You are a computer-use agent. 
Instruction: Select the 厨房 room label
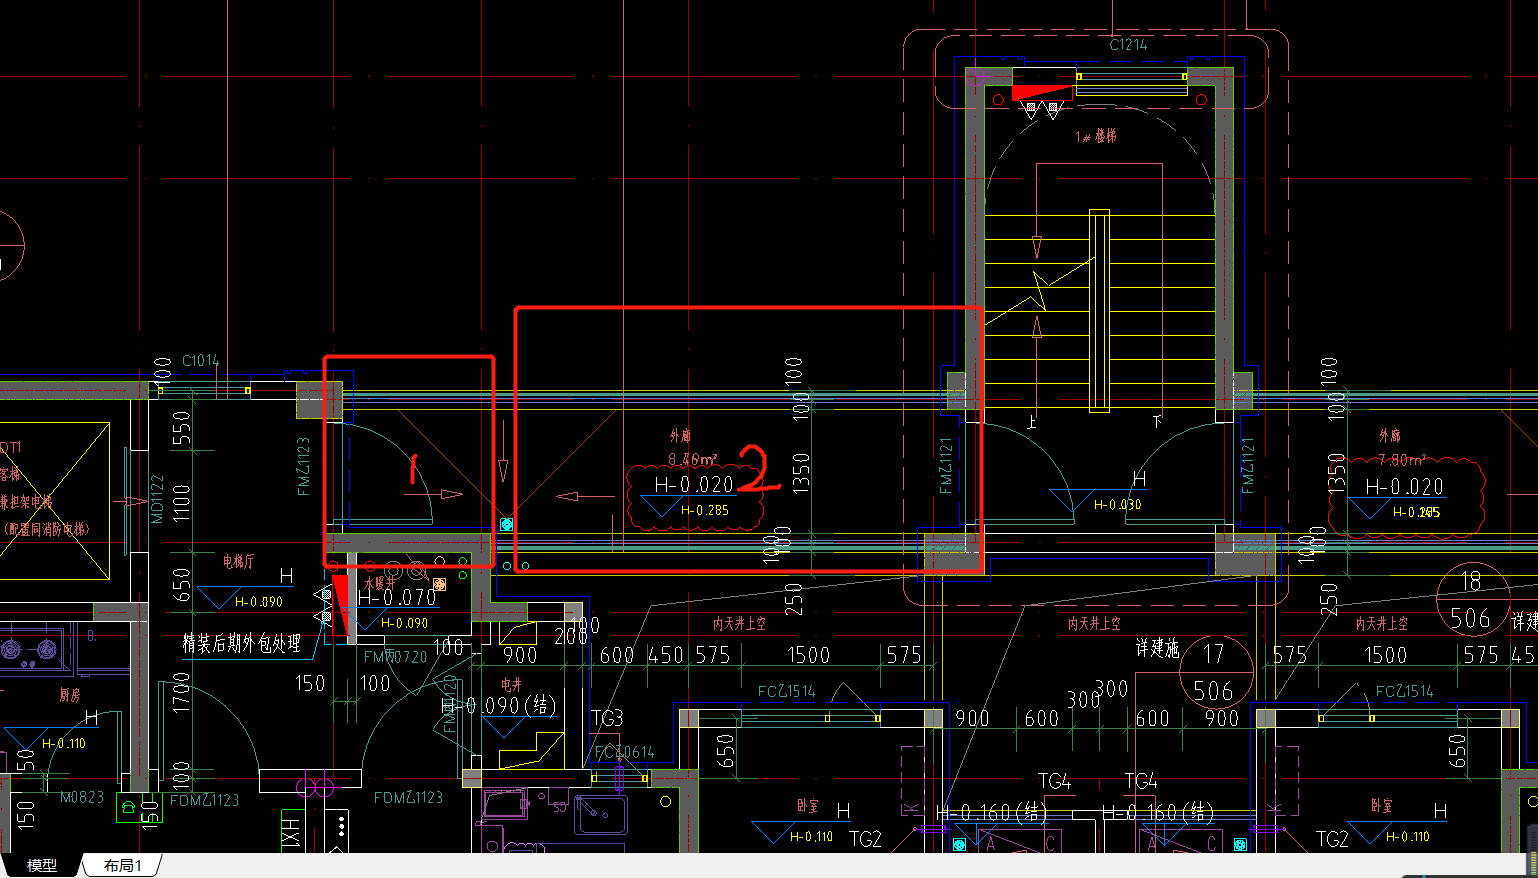tap(69, 695)
